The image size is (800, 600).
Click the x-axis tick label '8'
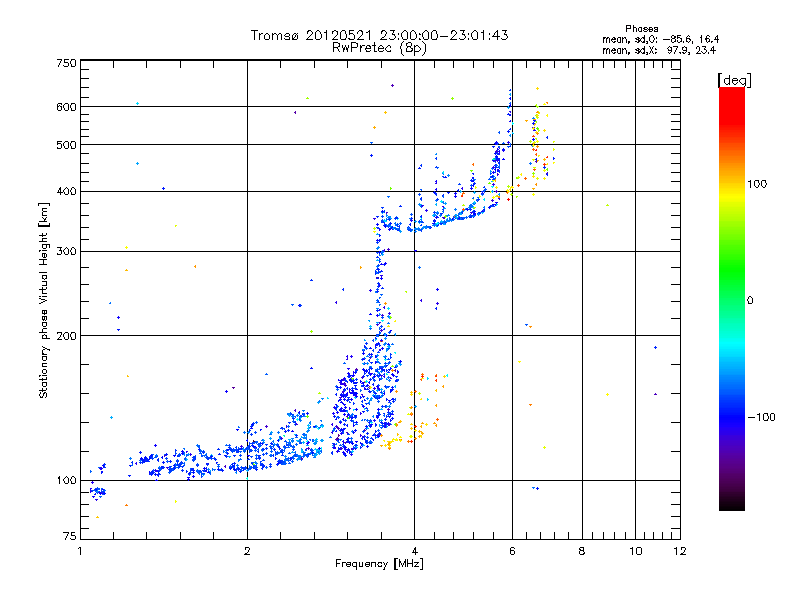pyautogui.click(x=582, y=551)
